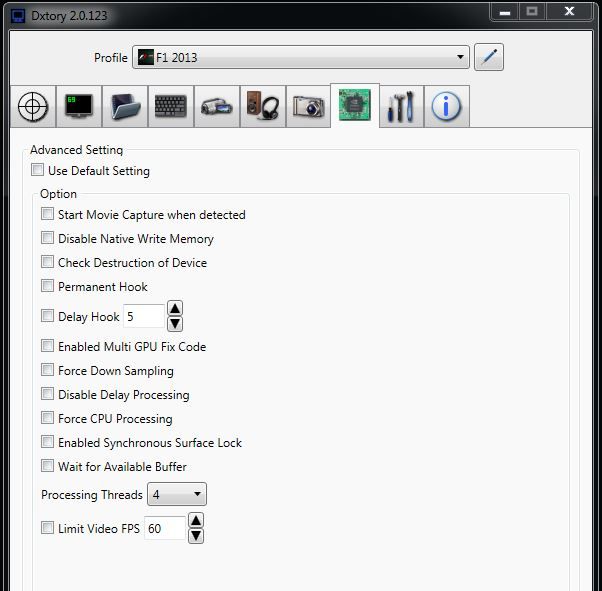
Task: Minimize the Dxtory window
Action: (x=505, y=12)
